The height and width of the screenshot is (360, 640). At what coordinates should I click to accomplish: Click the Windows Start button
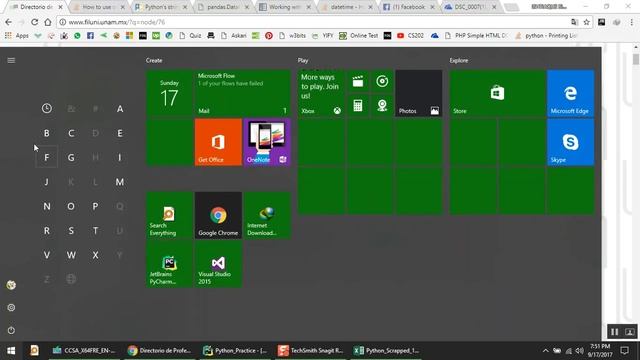[11, 351]
